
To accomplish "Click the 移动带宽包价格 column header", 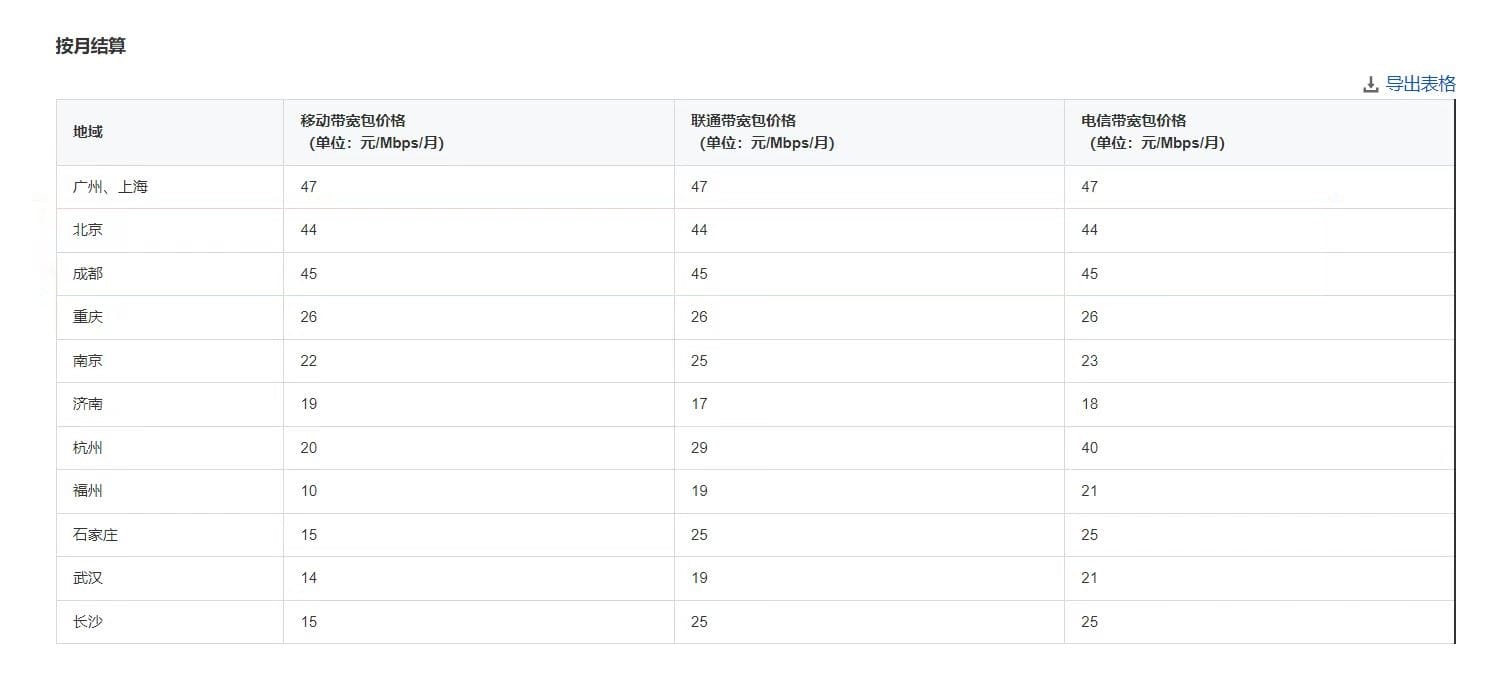I will [x=353, y=121].
